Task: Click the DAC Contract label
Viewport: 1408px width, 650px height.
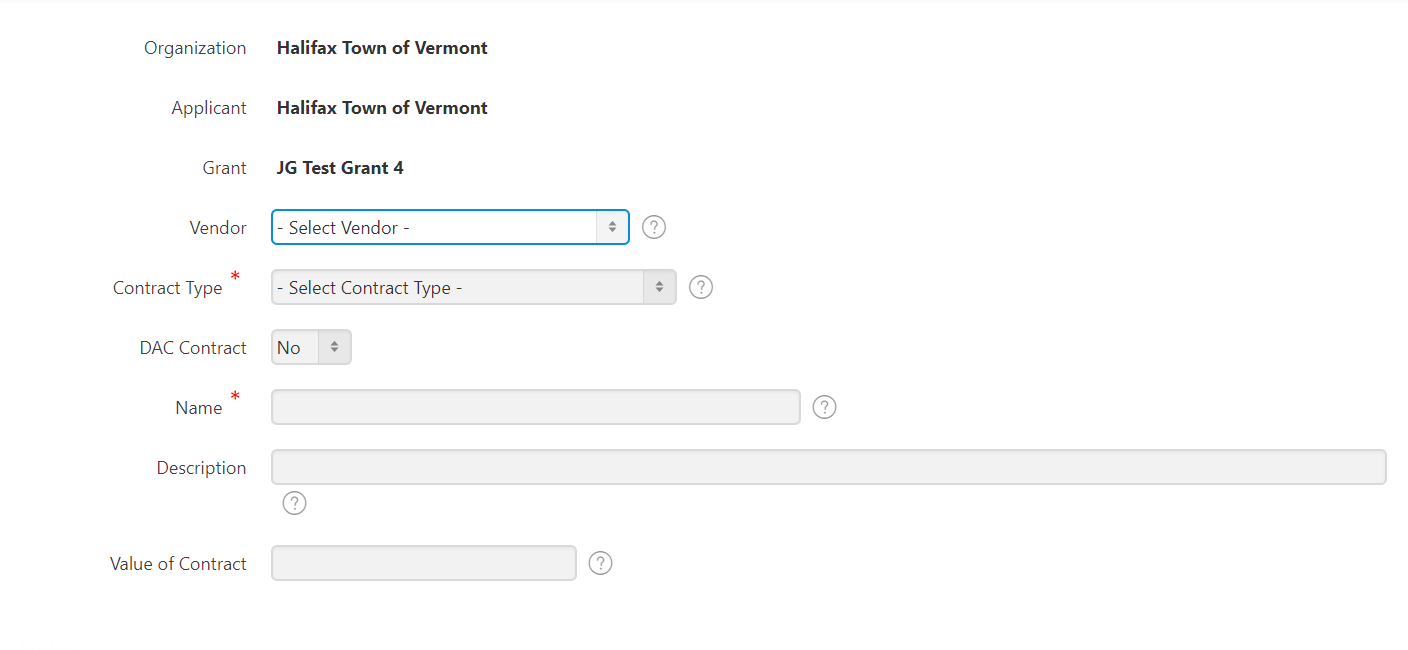Action: click(x=193, y=348)
